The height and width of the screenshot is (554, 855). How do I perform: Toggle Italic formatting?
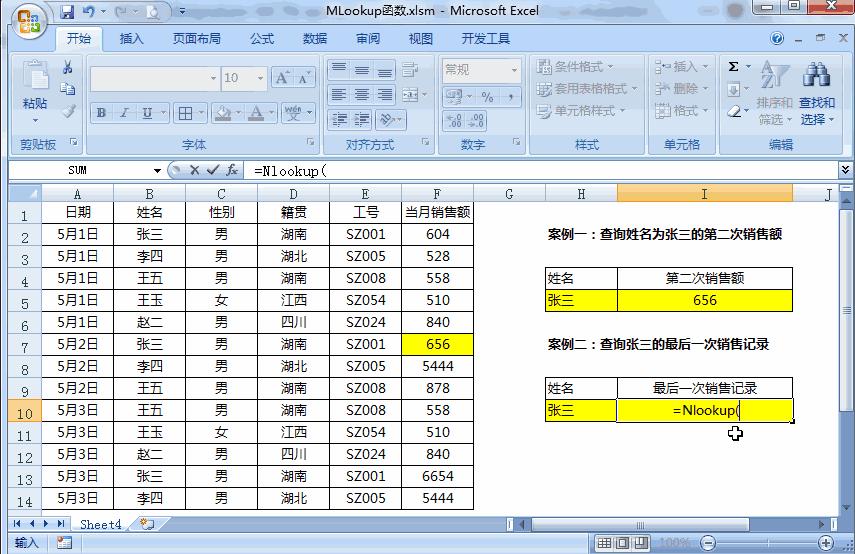[x=124, y=113]
